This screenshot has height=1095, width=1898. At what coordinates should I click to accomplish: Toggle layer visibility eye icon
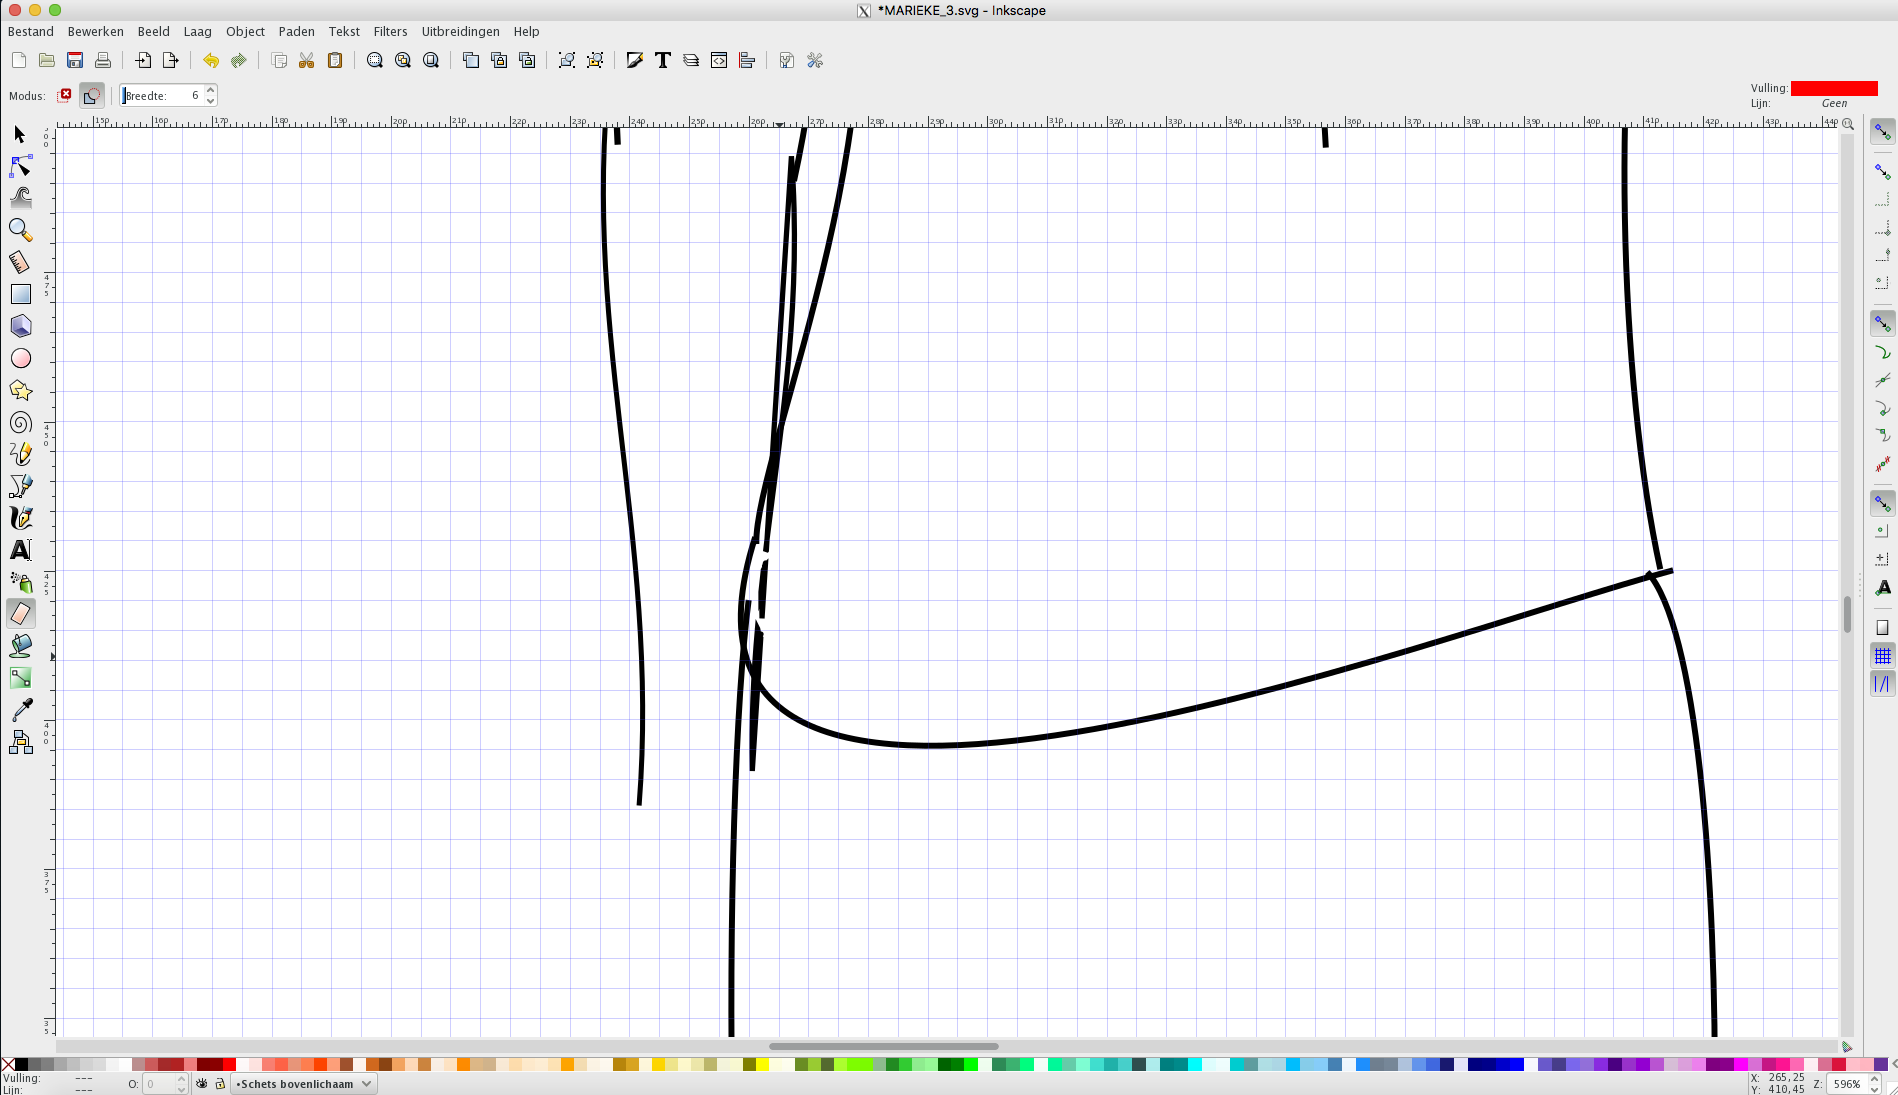pos(202,1084)
